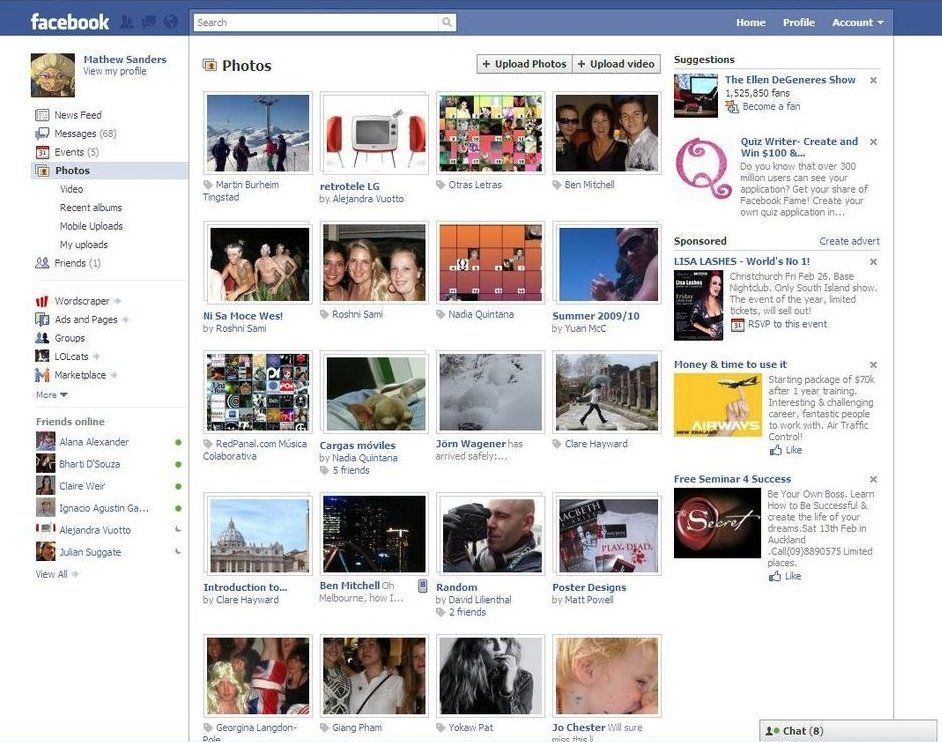Click the search magnifier icon
Viewport: 942px width, 742px height.
click(x=447, y=22)
